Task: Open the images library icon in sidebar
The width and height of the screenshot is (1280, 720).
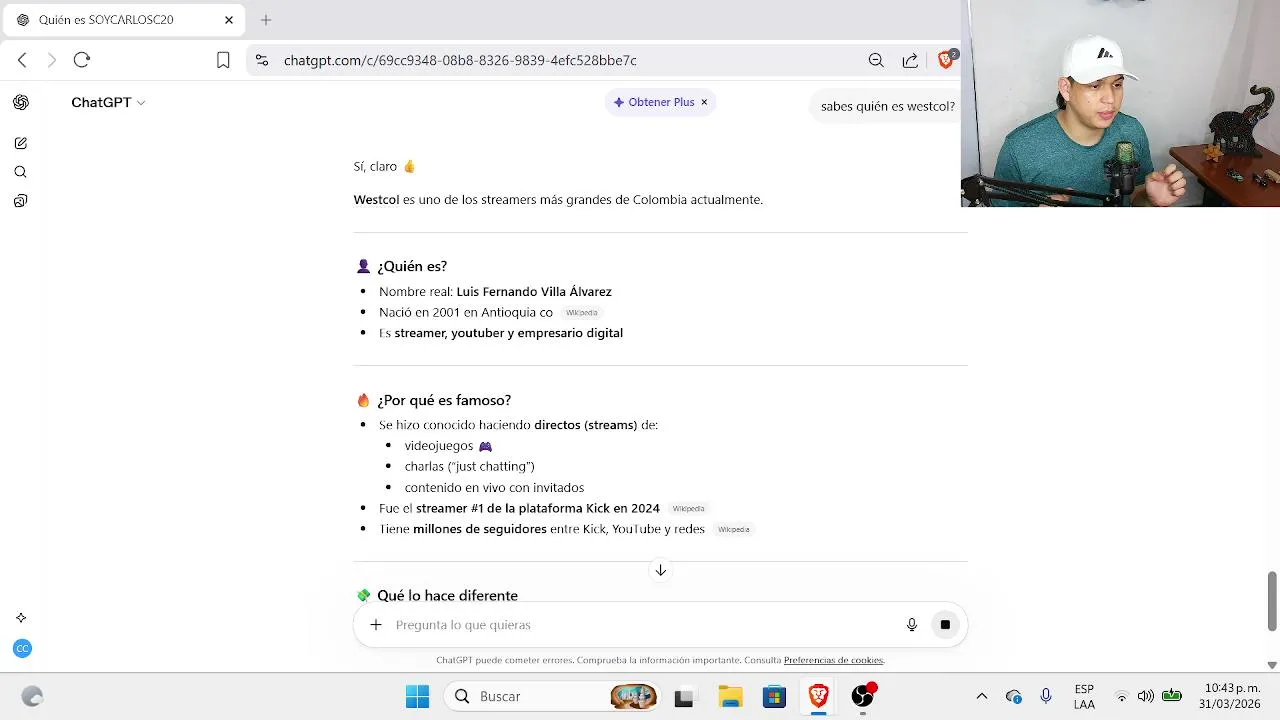Action: point(21,201)
